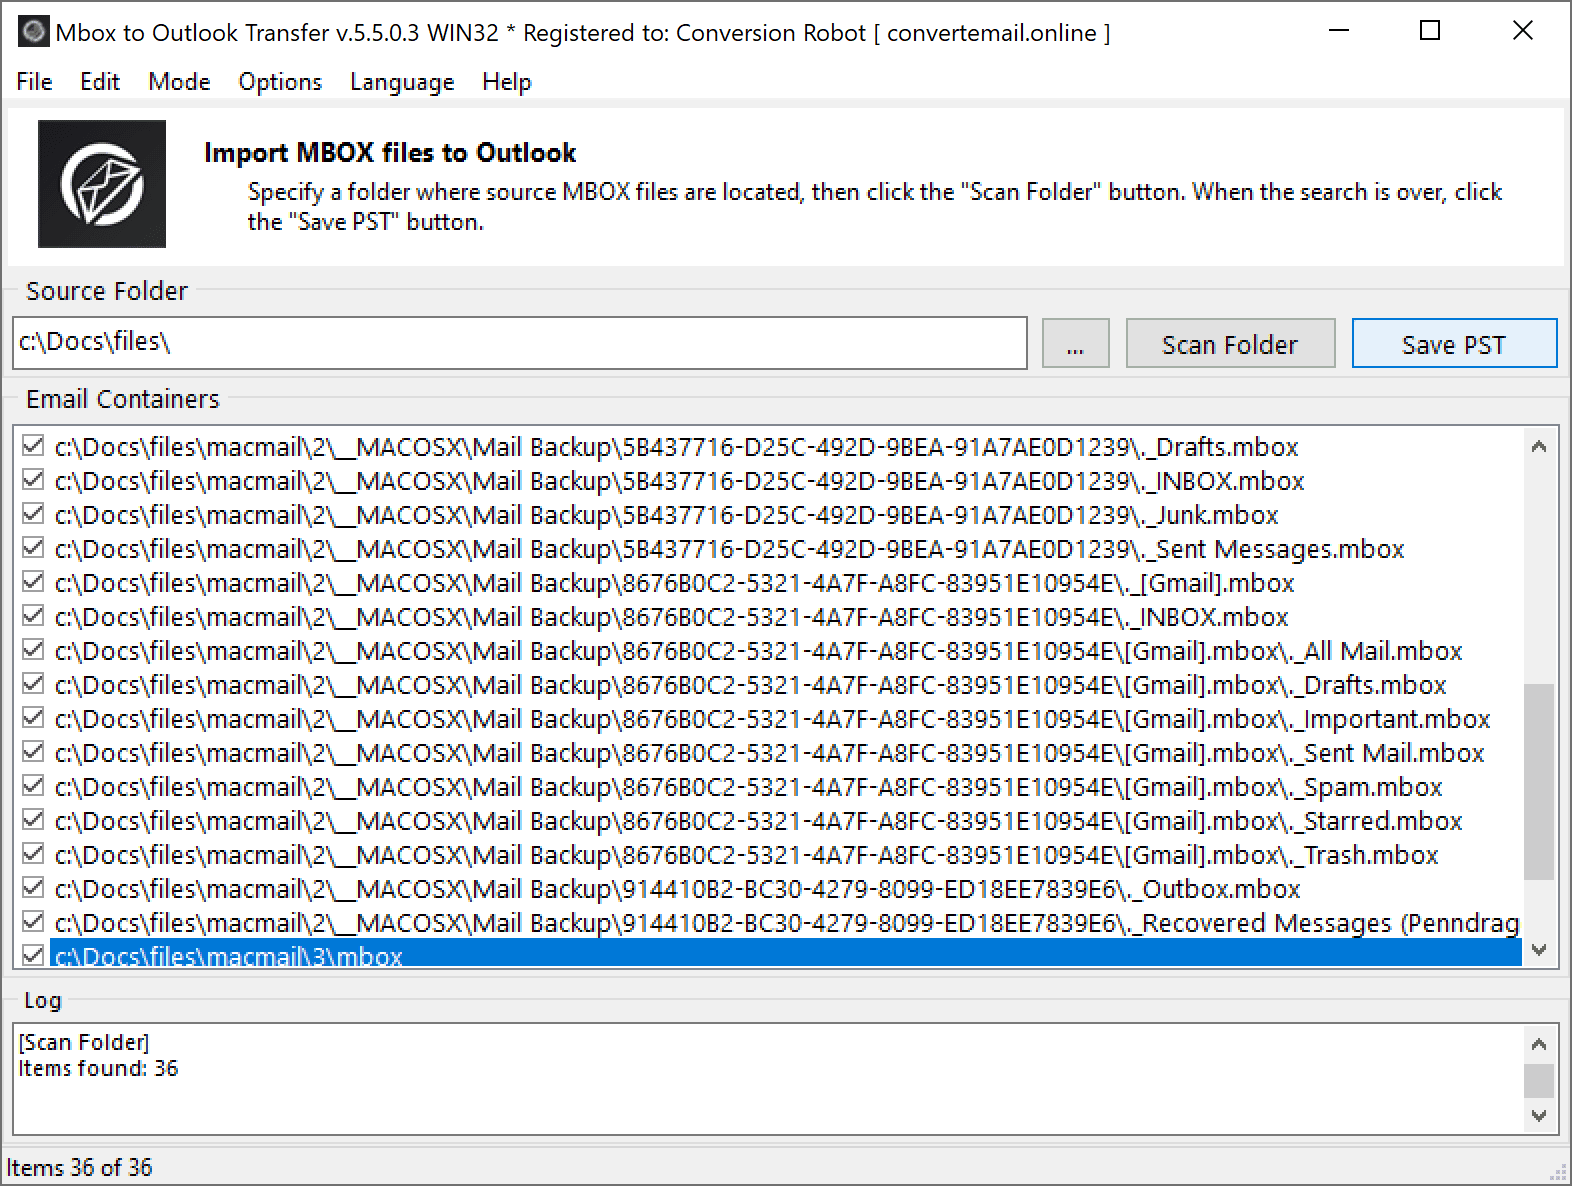Click the envelope app logo in header
The height and width of the screenshot is (1186, 1572).
coord(102,184)
